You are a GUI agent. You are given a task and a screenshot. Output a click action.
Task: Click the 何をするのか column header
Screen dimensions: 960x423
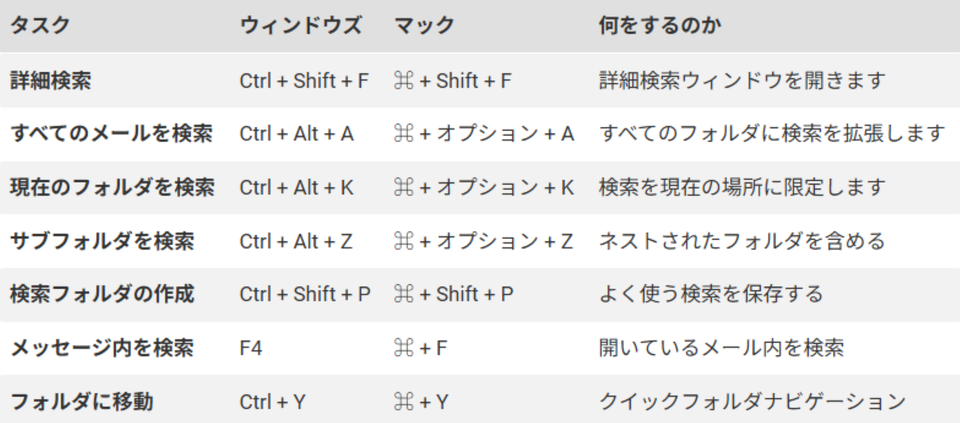660,26
